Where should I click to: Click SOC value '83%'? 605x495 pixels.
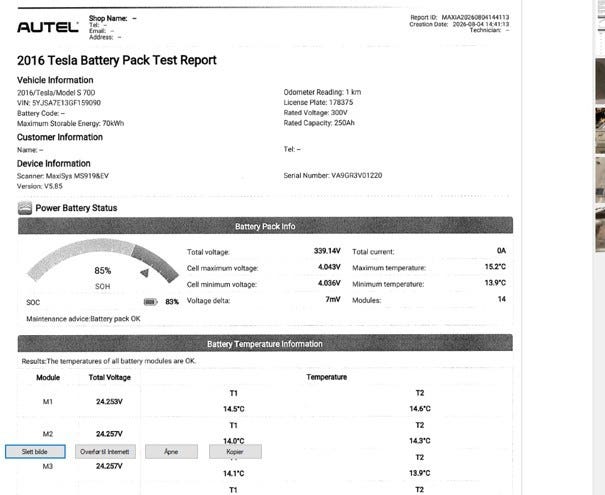(172, 302)
